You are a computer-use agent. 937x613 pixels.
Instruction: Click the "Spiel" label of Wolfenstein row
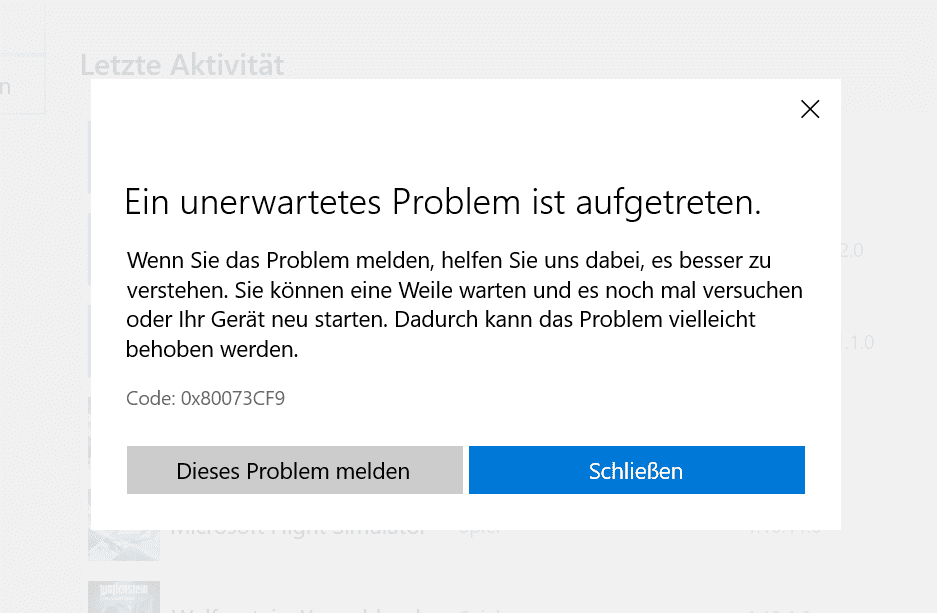(x=480, y=610)
